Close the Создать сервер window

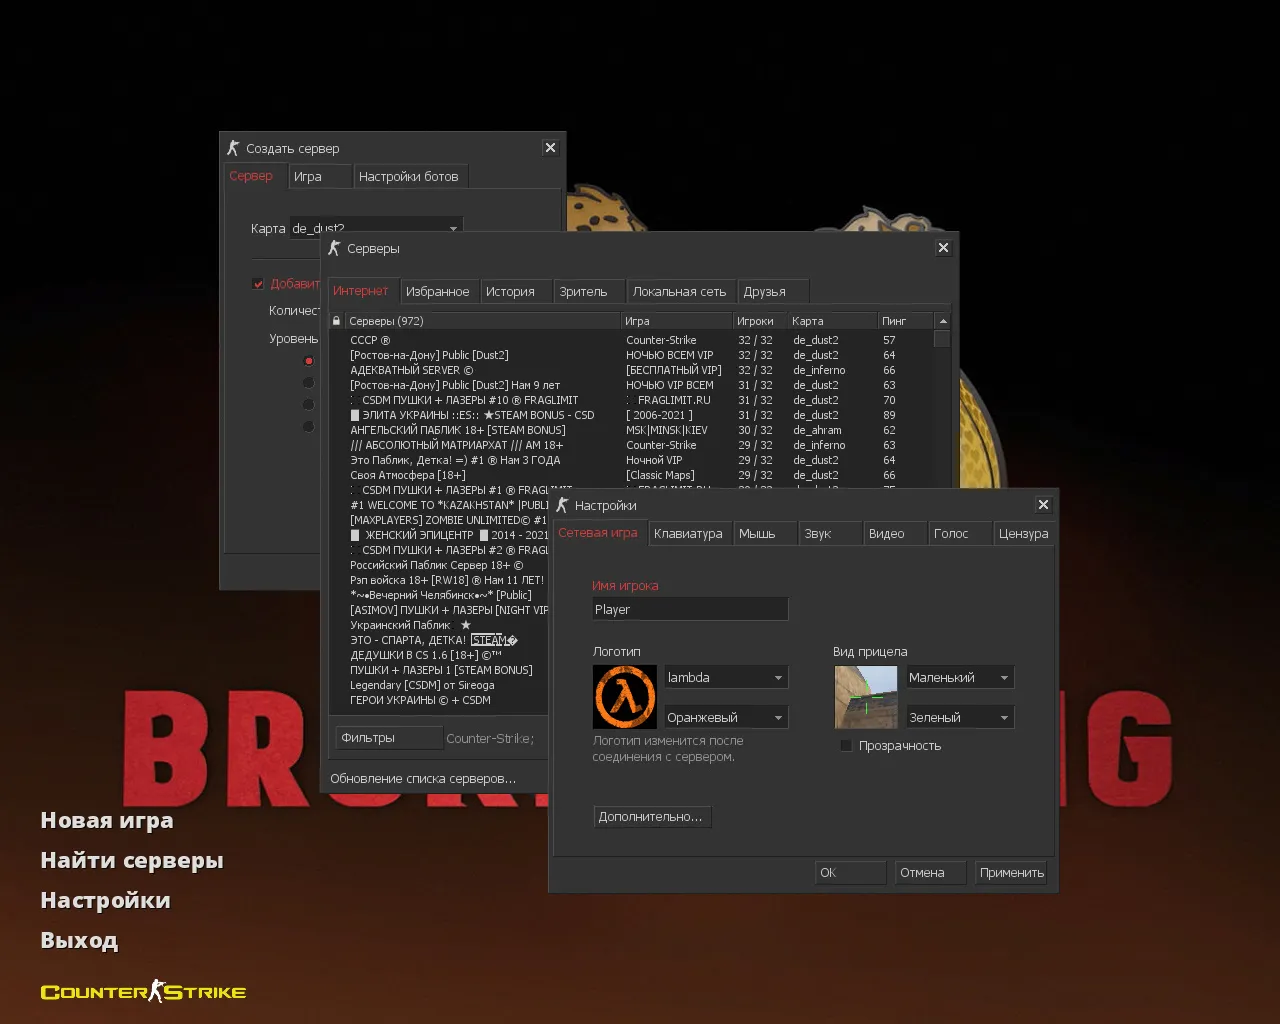click(x=550, y=148)
